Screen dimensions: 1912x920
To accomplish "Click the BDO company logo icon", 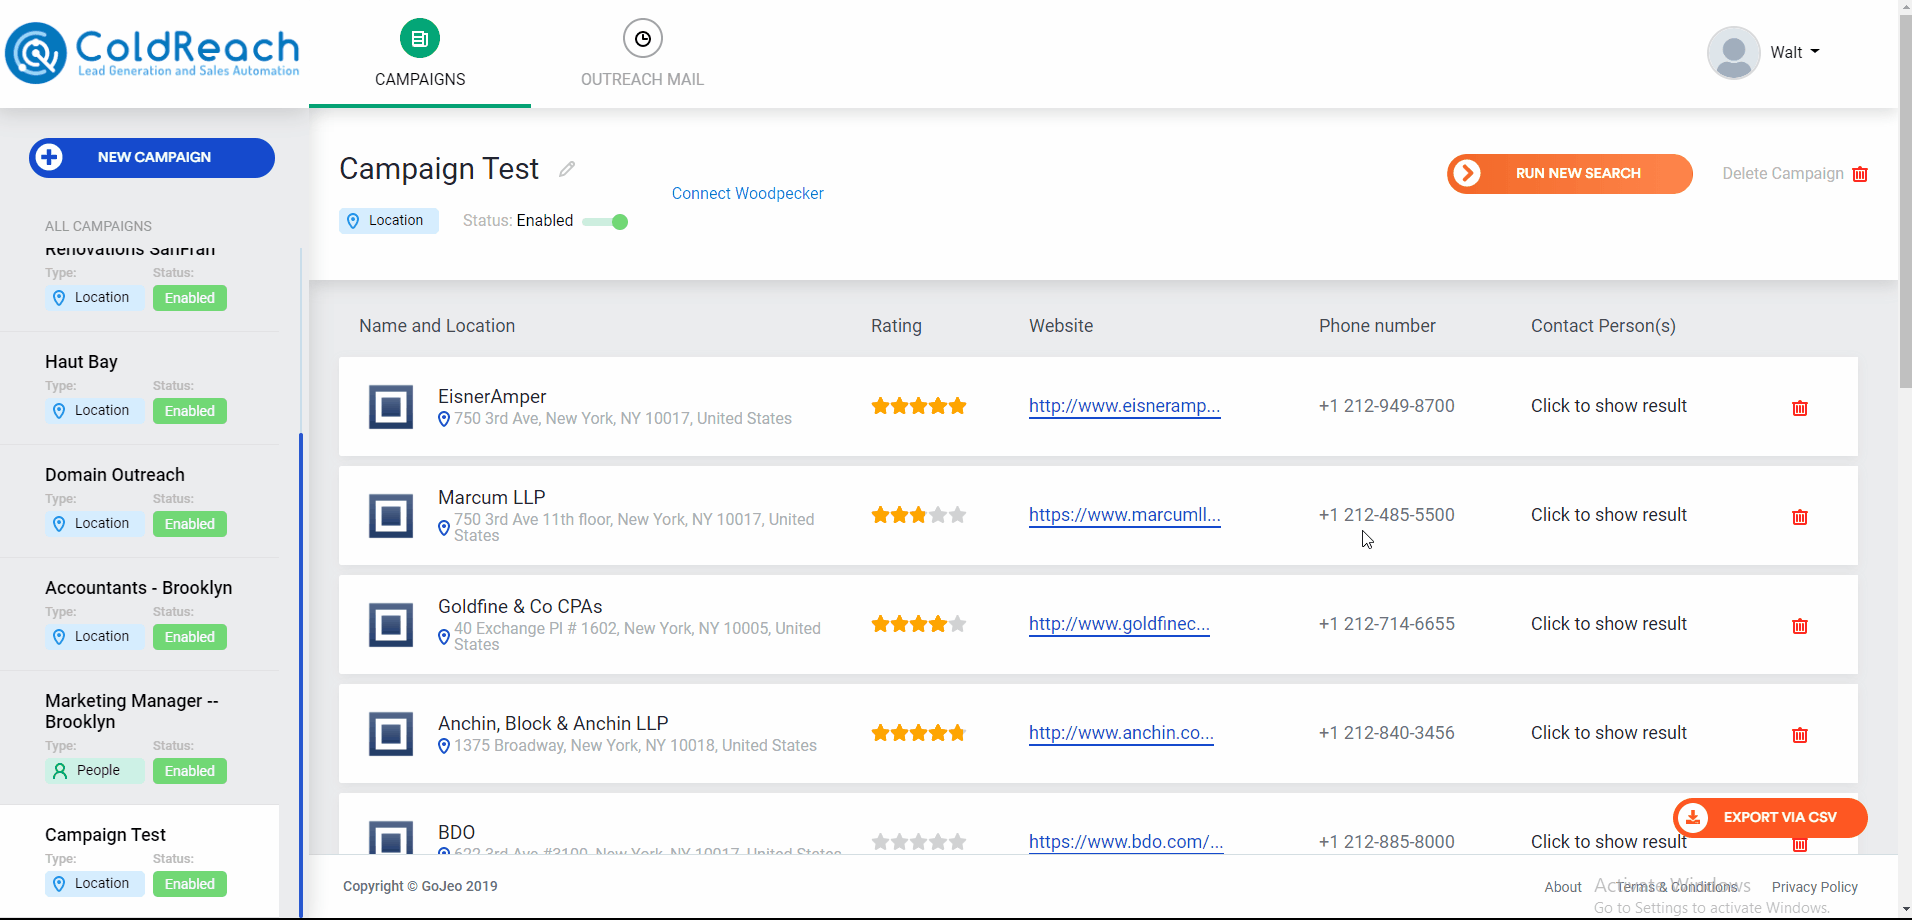I will [391, 837].
